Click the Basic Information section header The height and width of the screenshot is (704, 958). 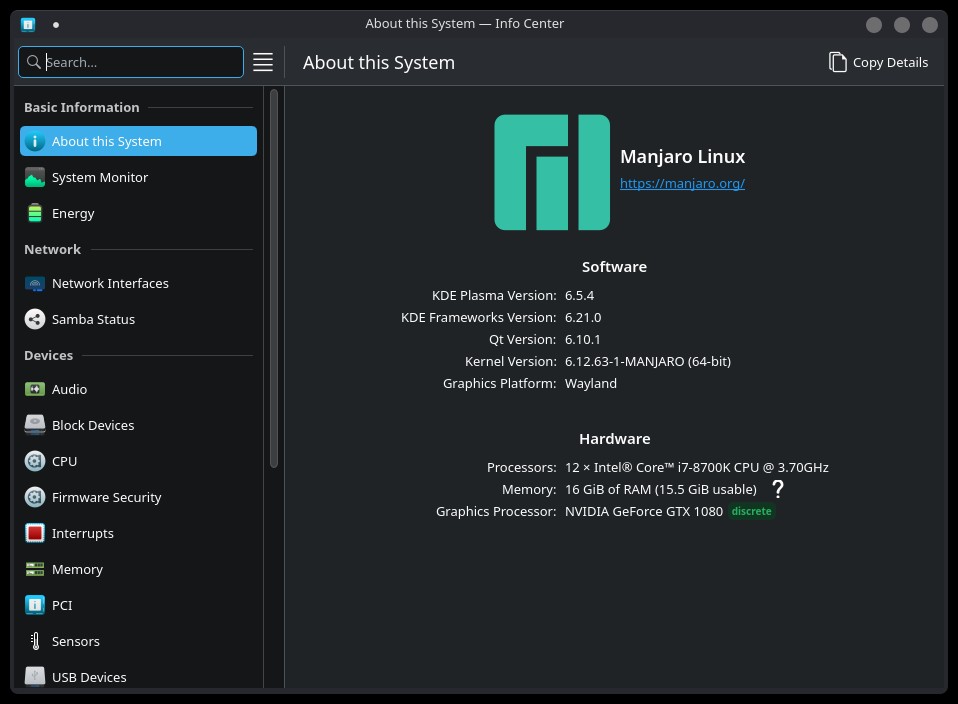point(82,108)
